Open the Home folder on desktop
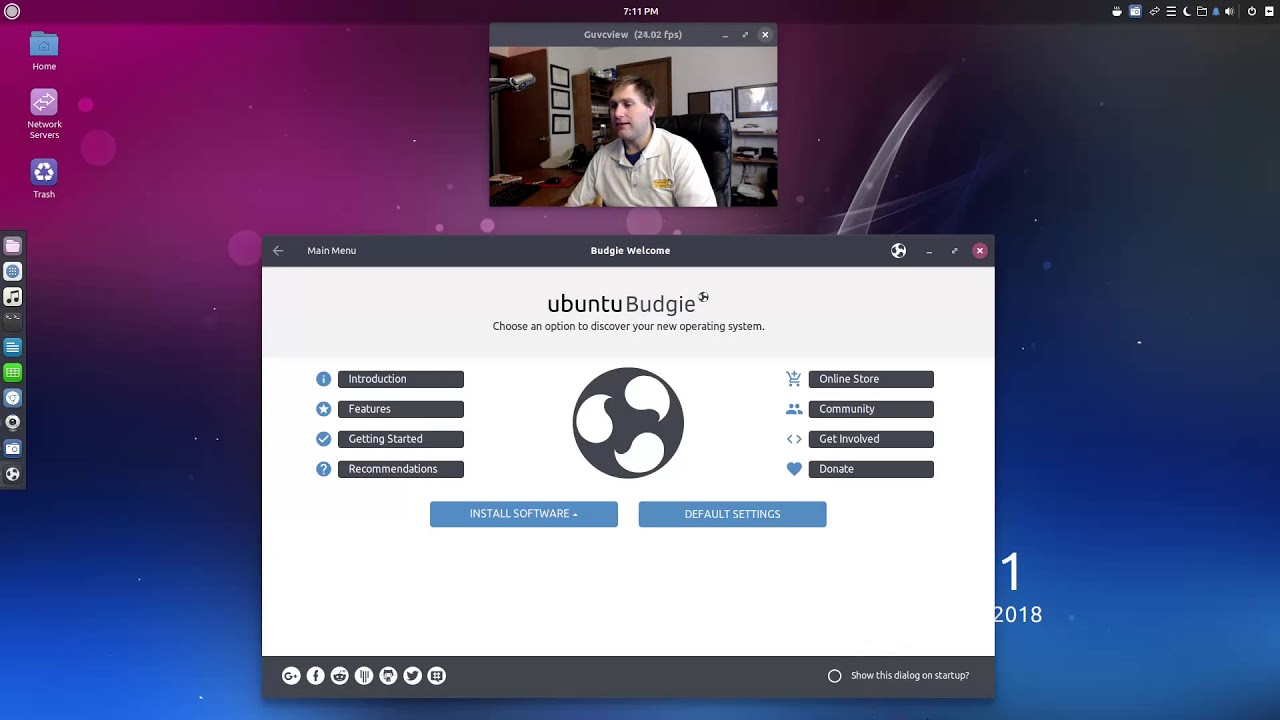The image size is (1280, 720). 44,52
